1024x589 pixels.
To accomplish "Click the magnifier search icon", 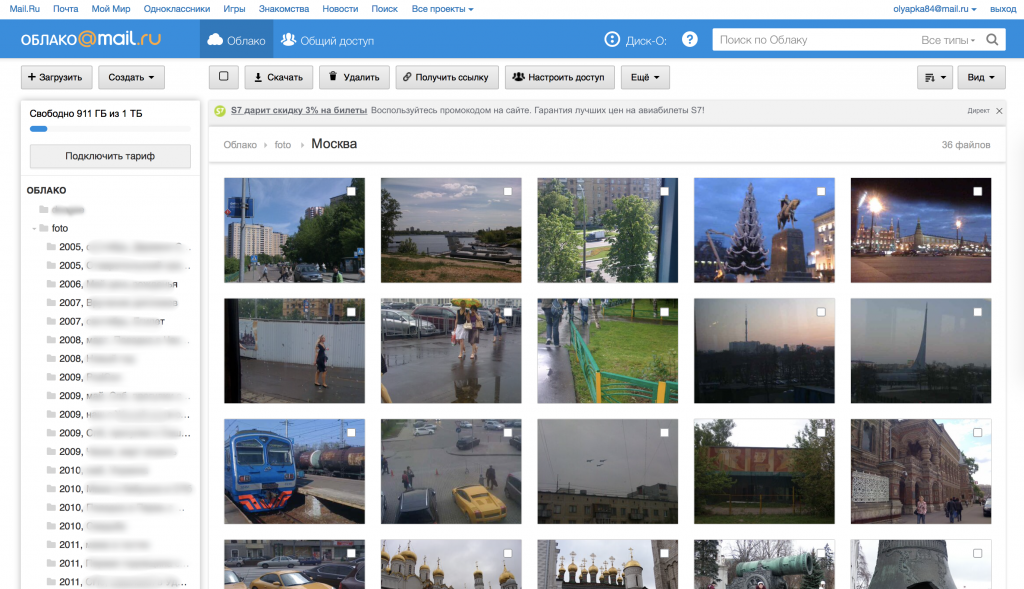I will [x=992, y=40].
